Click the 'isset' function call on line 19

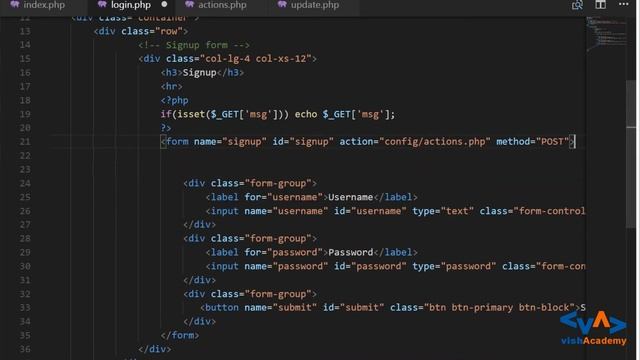(x=191, y=114)
